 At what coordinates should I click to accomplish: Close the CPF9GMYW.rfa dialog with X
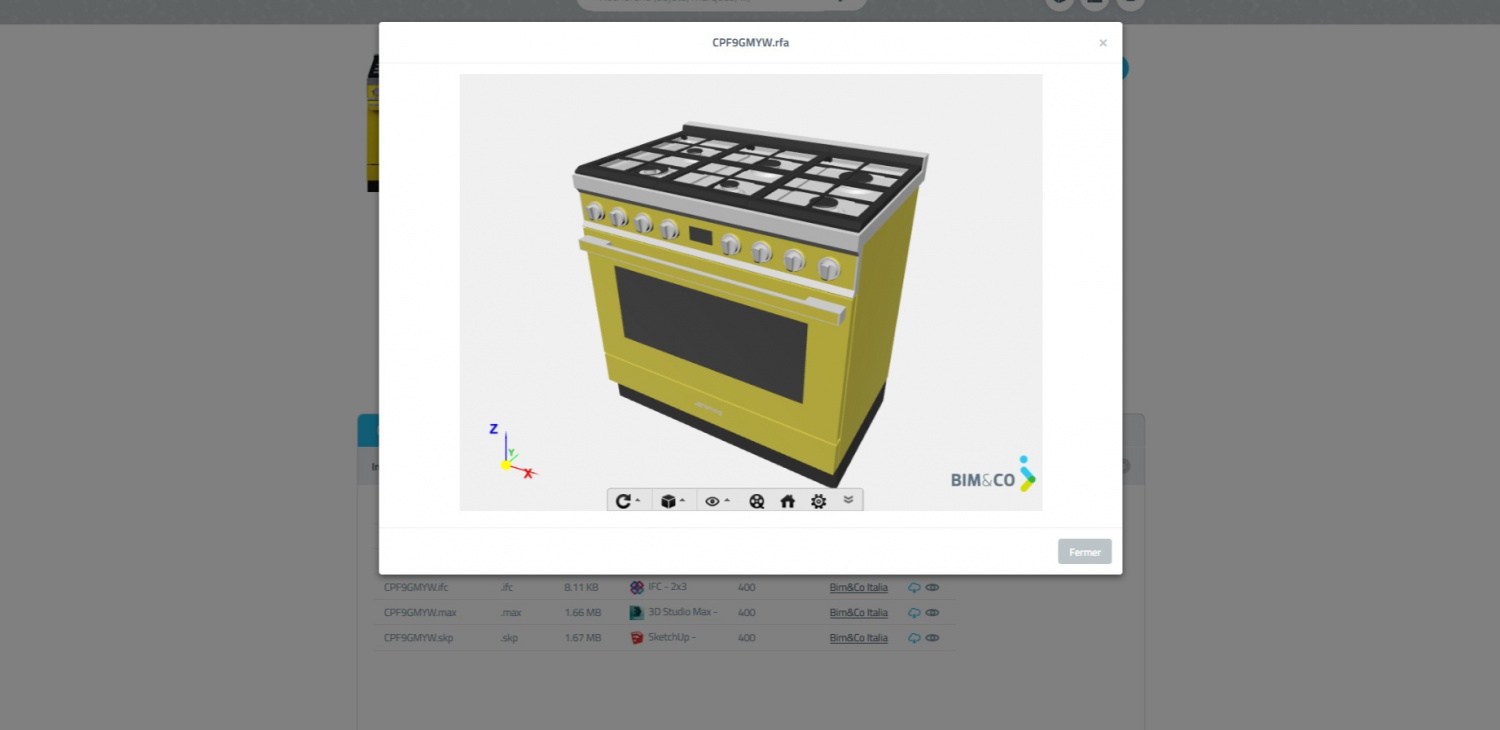pos(1103,43)
